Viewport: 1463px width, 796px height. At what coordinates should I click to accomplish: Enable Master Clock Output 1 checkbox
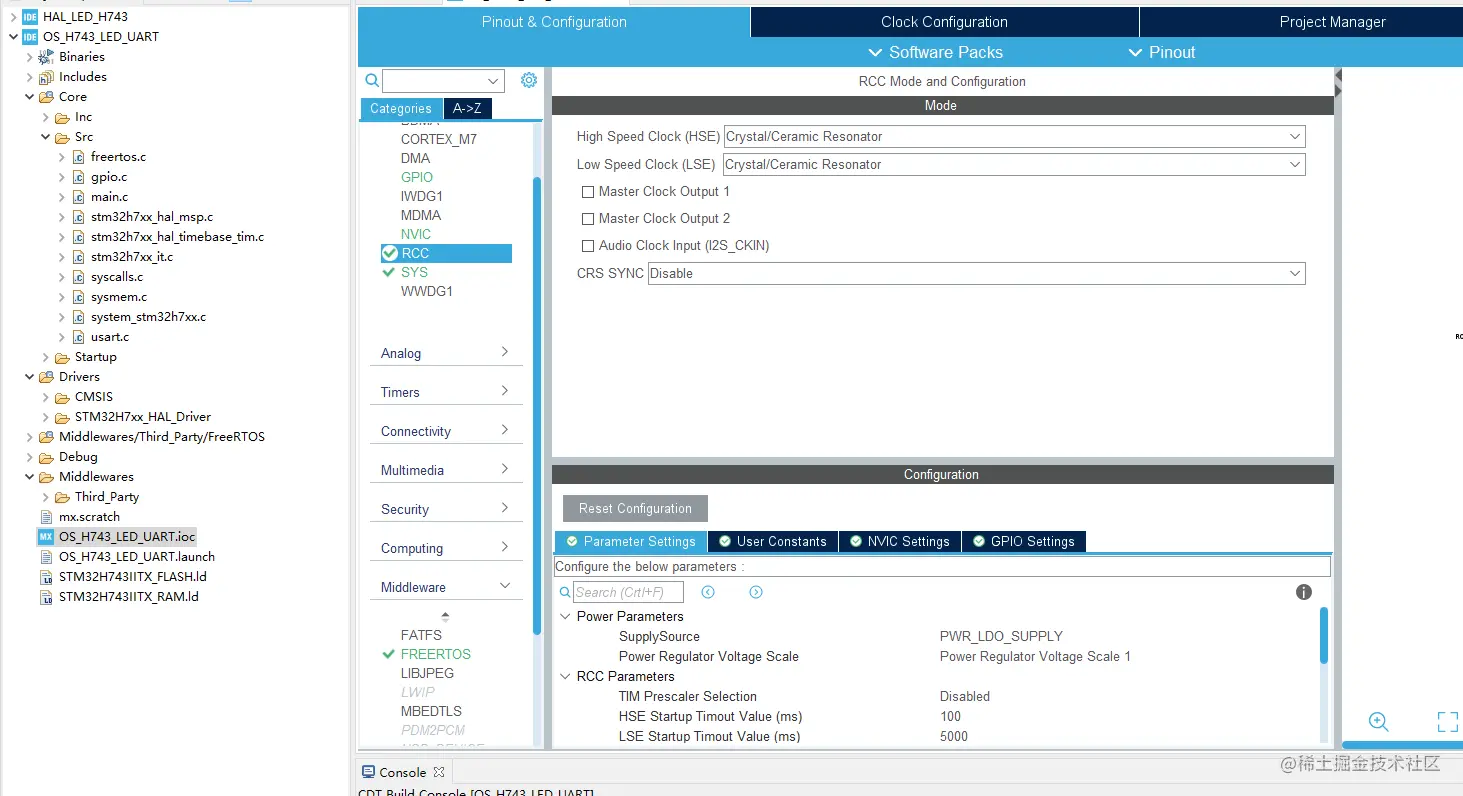tap(588, 191)
